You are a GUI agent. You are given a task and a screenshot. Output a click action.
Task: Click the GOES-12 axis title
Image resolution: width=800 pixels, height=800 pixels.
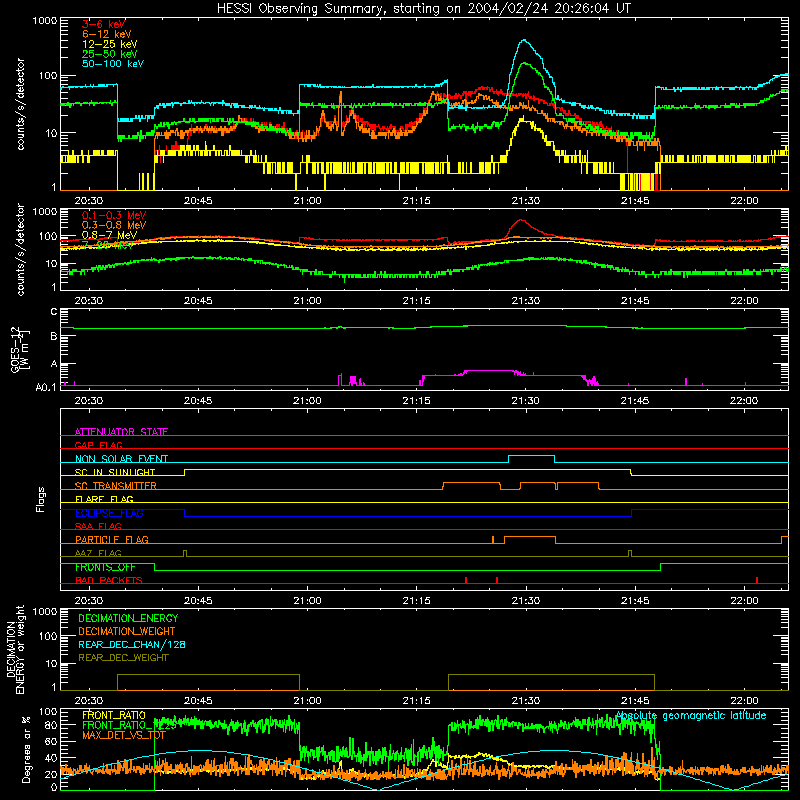(x=19, y=349)
